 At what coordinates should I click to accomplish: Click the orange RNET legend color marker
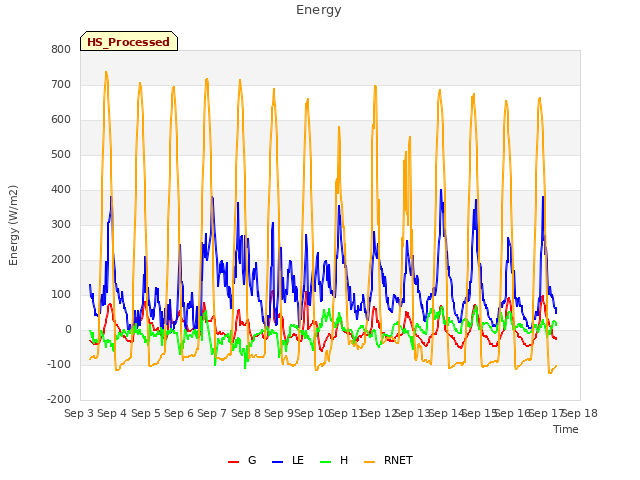click(369, 462)
